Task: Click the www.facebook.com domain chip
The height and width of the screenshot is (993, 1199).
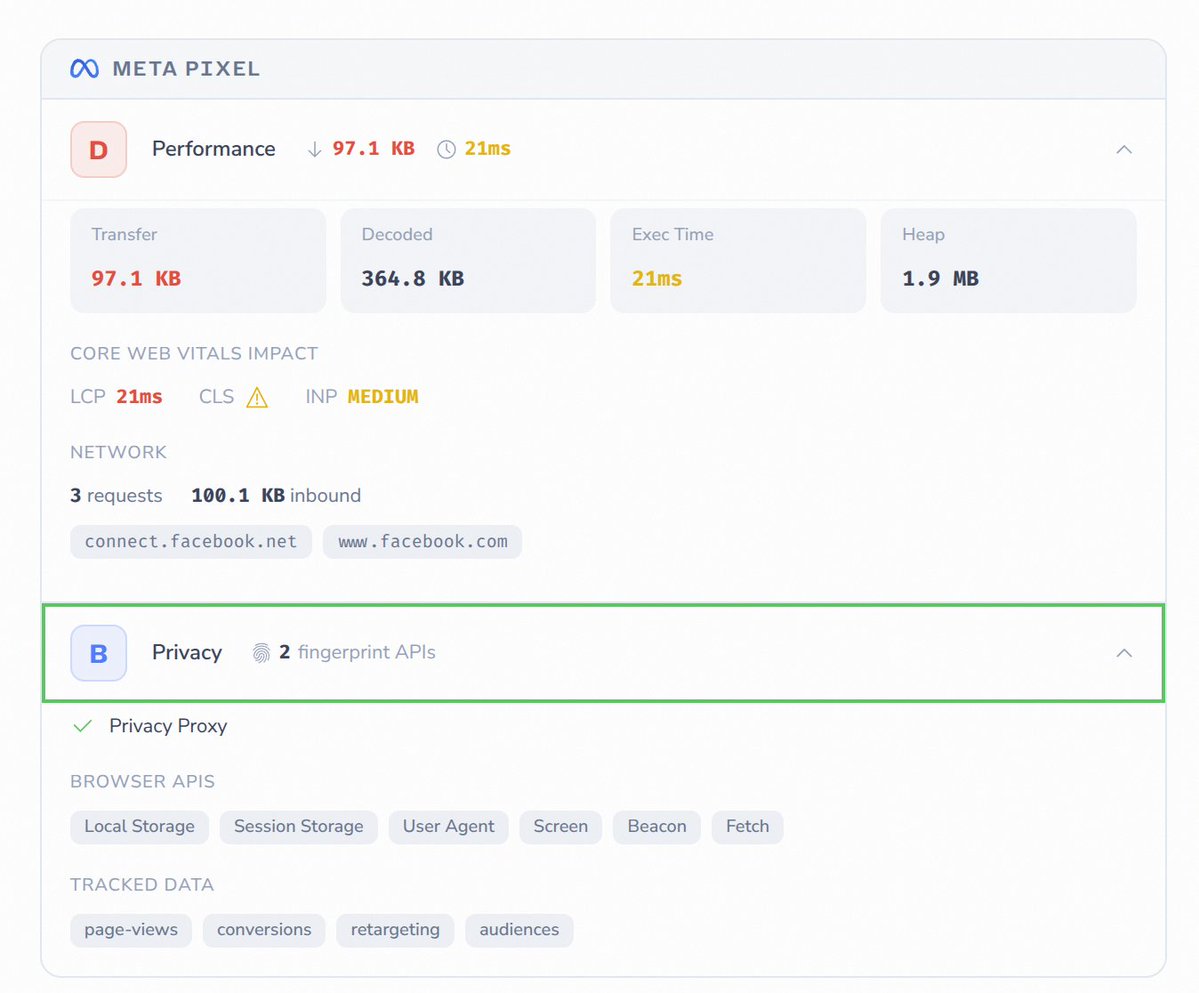Action: (422, 541)
